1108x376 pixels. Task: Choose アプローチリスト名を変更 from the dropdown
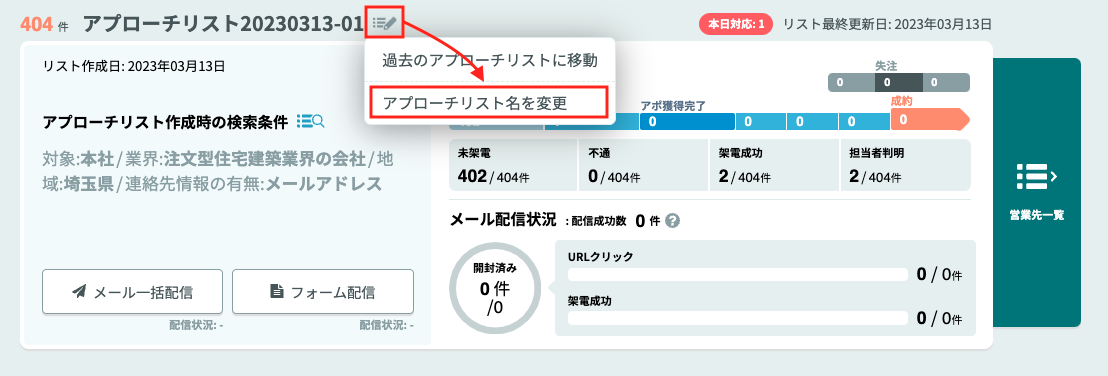tap(488, 103)
